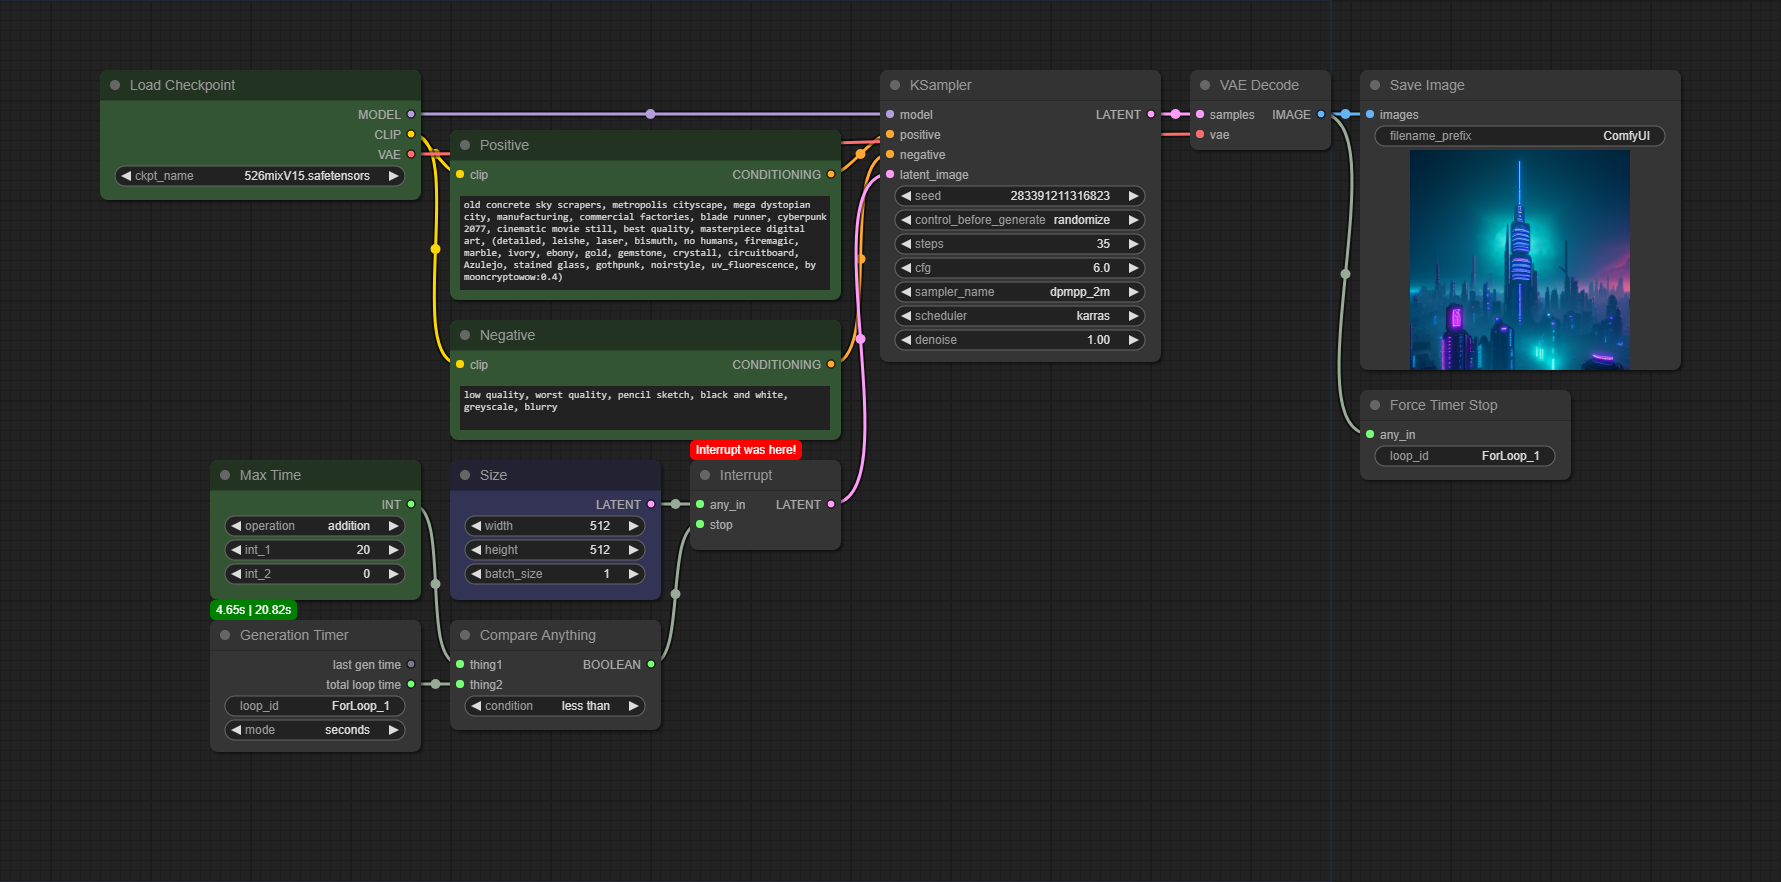Click the positive prompt text box
This screenshot has width=1781, height=882.
click(645, 242)
